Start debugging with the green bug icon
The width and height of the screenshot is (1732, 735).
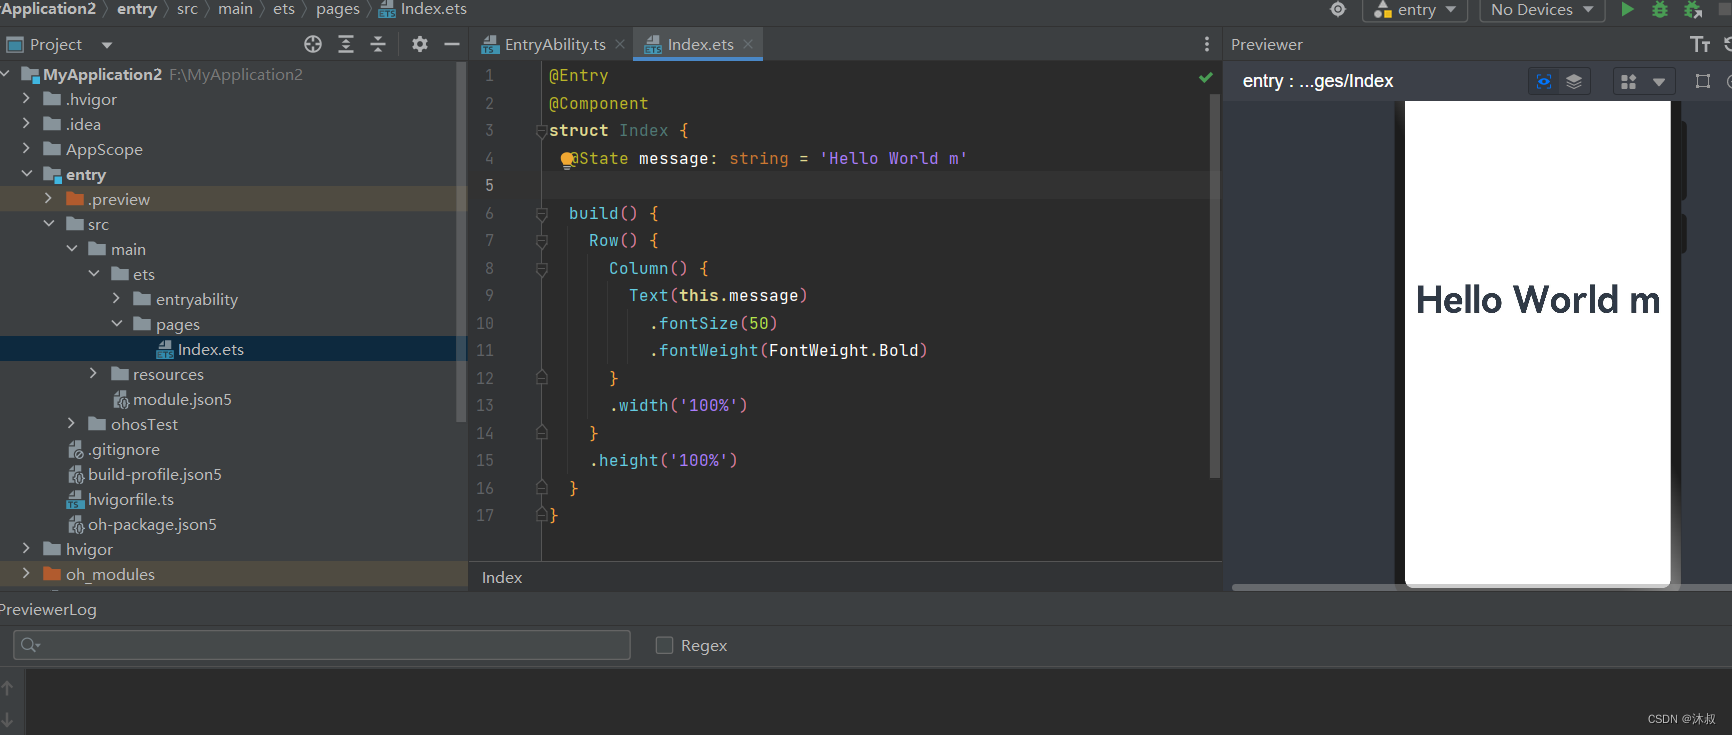(1660, 10)
